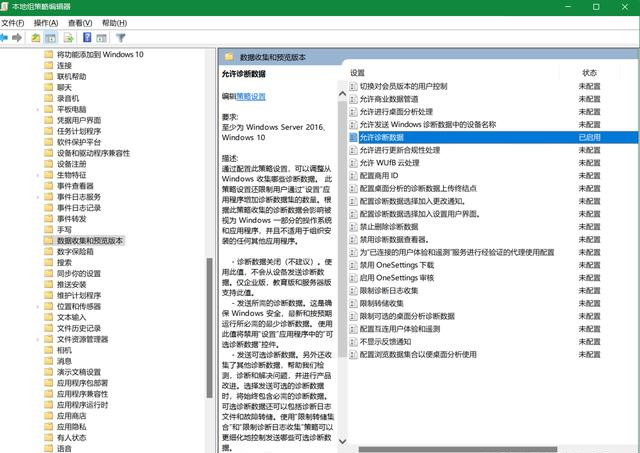Click the Forward arrow toolbar icon

tap(19, 38)
